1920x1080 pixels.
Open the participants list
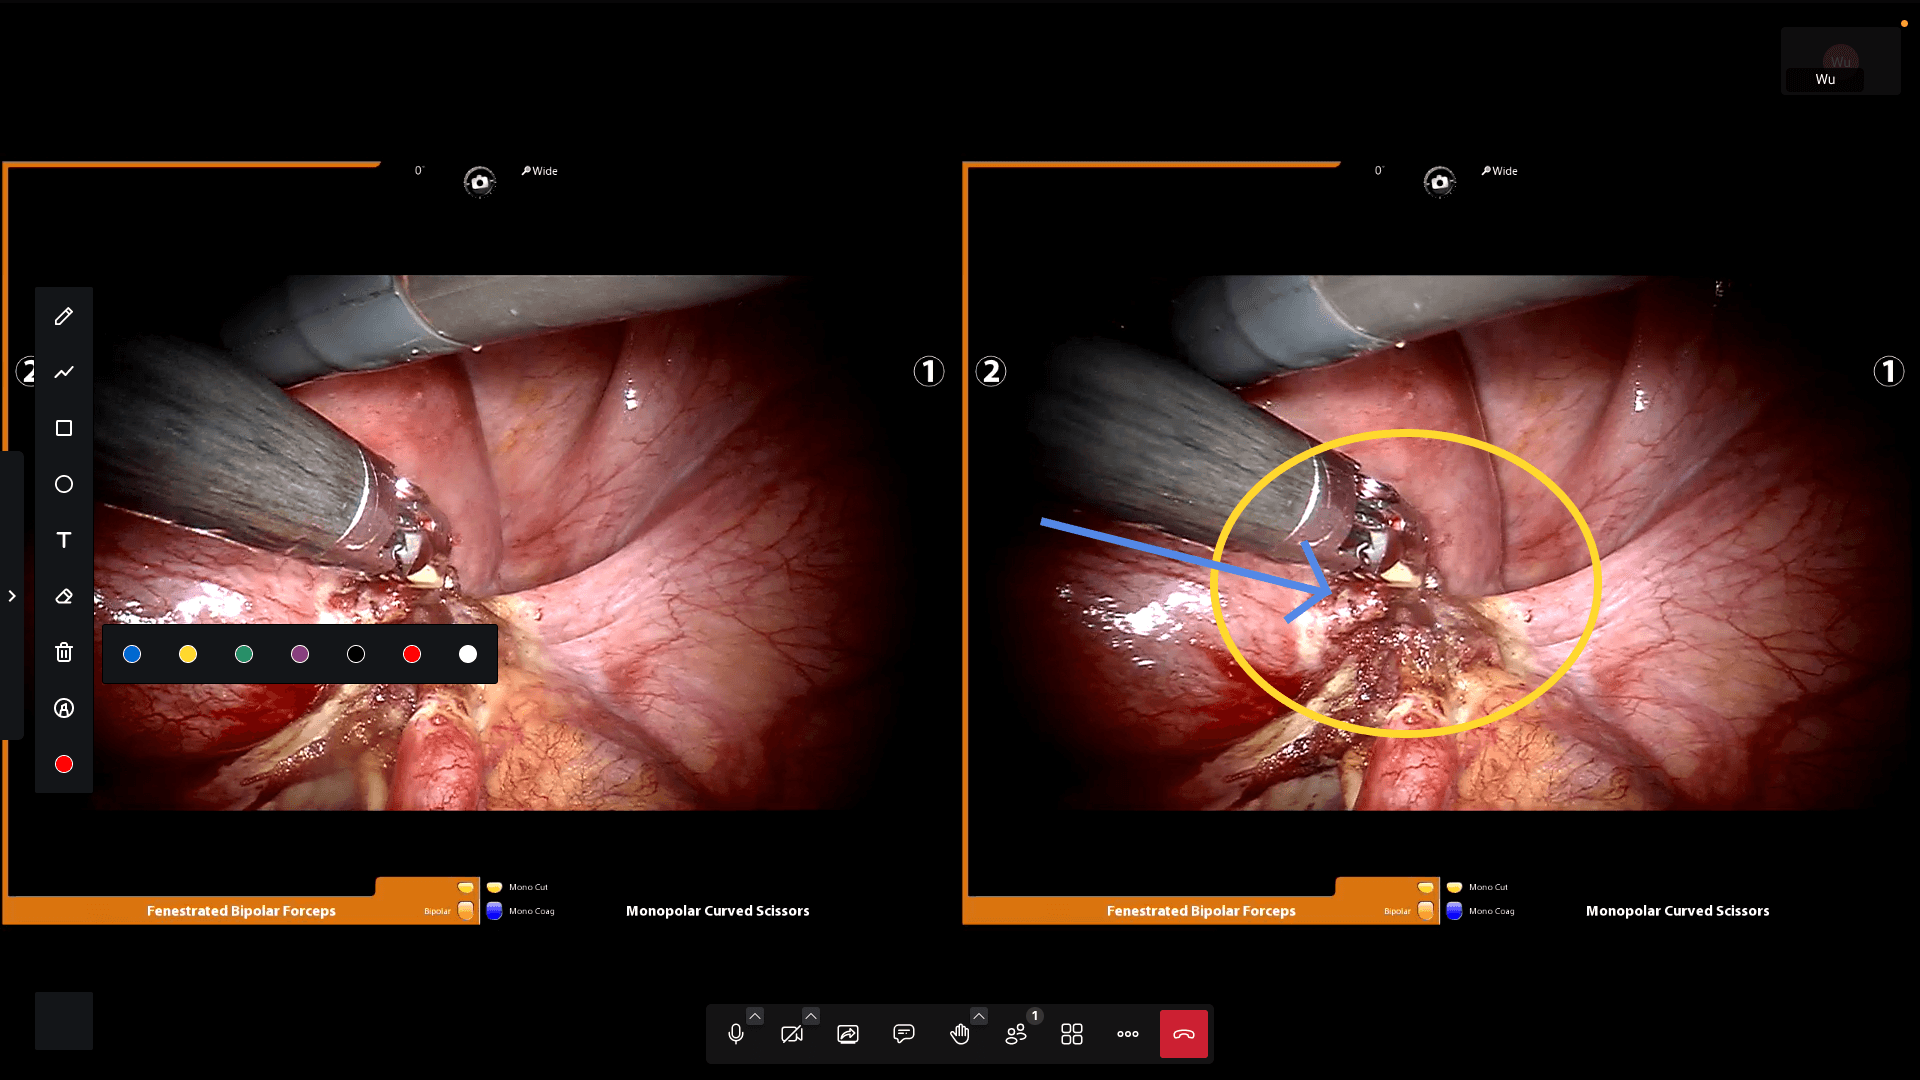pyautogui.click(x=1016, y=1034)
